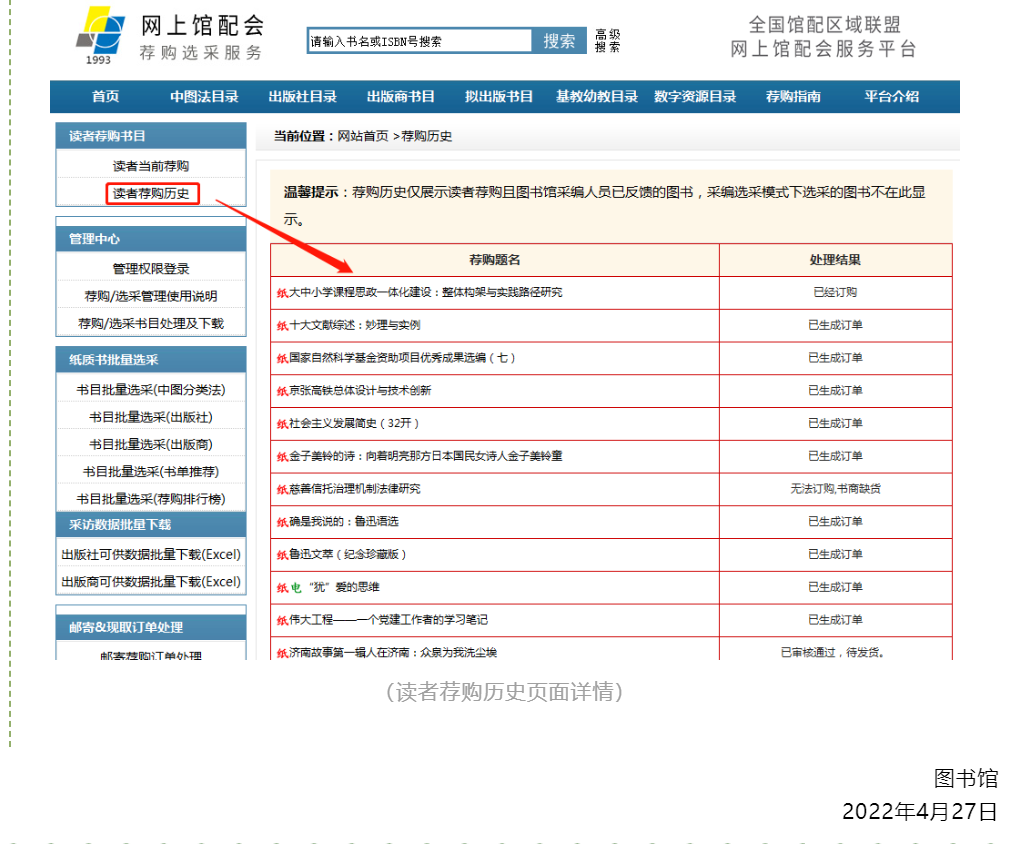The height and width of the screenshot is (844, 1010).
Task: Go to 首页 in navigation bar
Action: [x=105, y=97]
